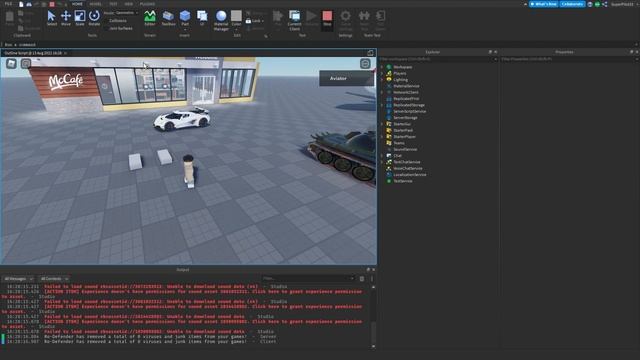Screen dimensions: 640x360
Task: Click the Collaborate button
Action: click(x=572, y=4)
